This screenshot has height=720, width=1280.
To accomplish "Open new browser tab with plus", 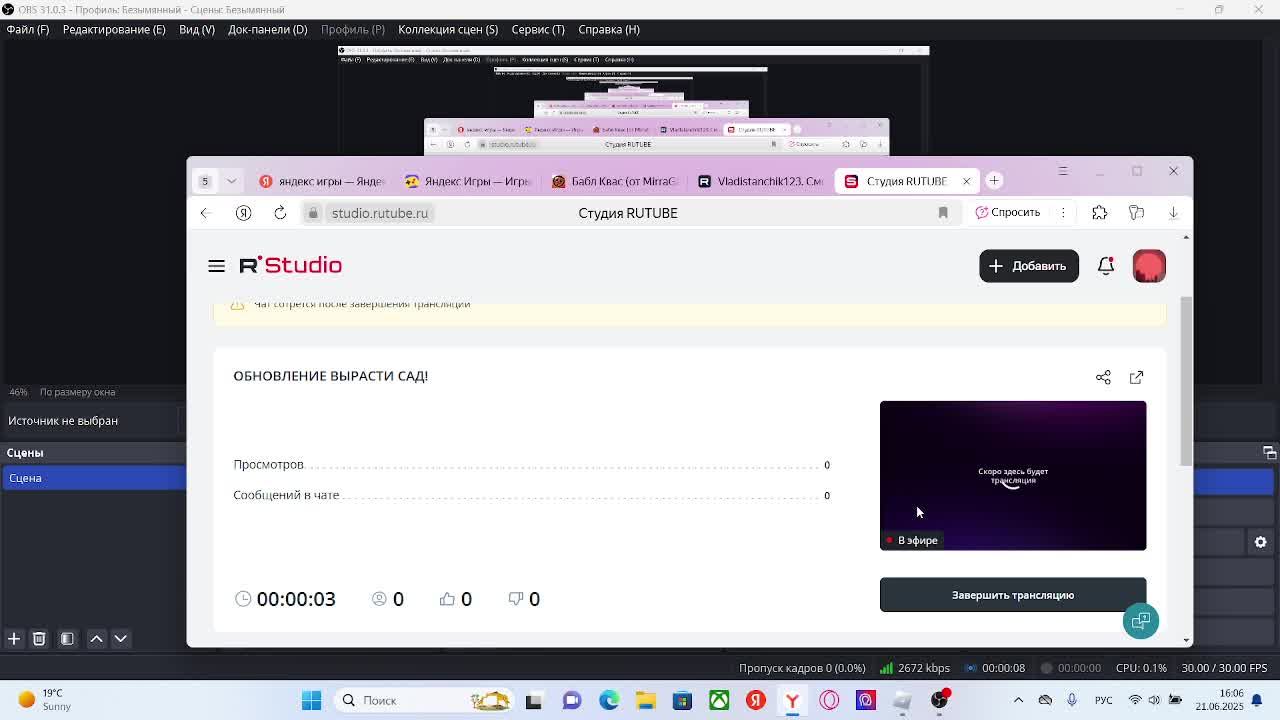I will pyautogui.click(x=994, y=181).
